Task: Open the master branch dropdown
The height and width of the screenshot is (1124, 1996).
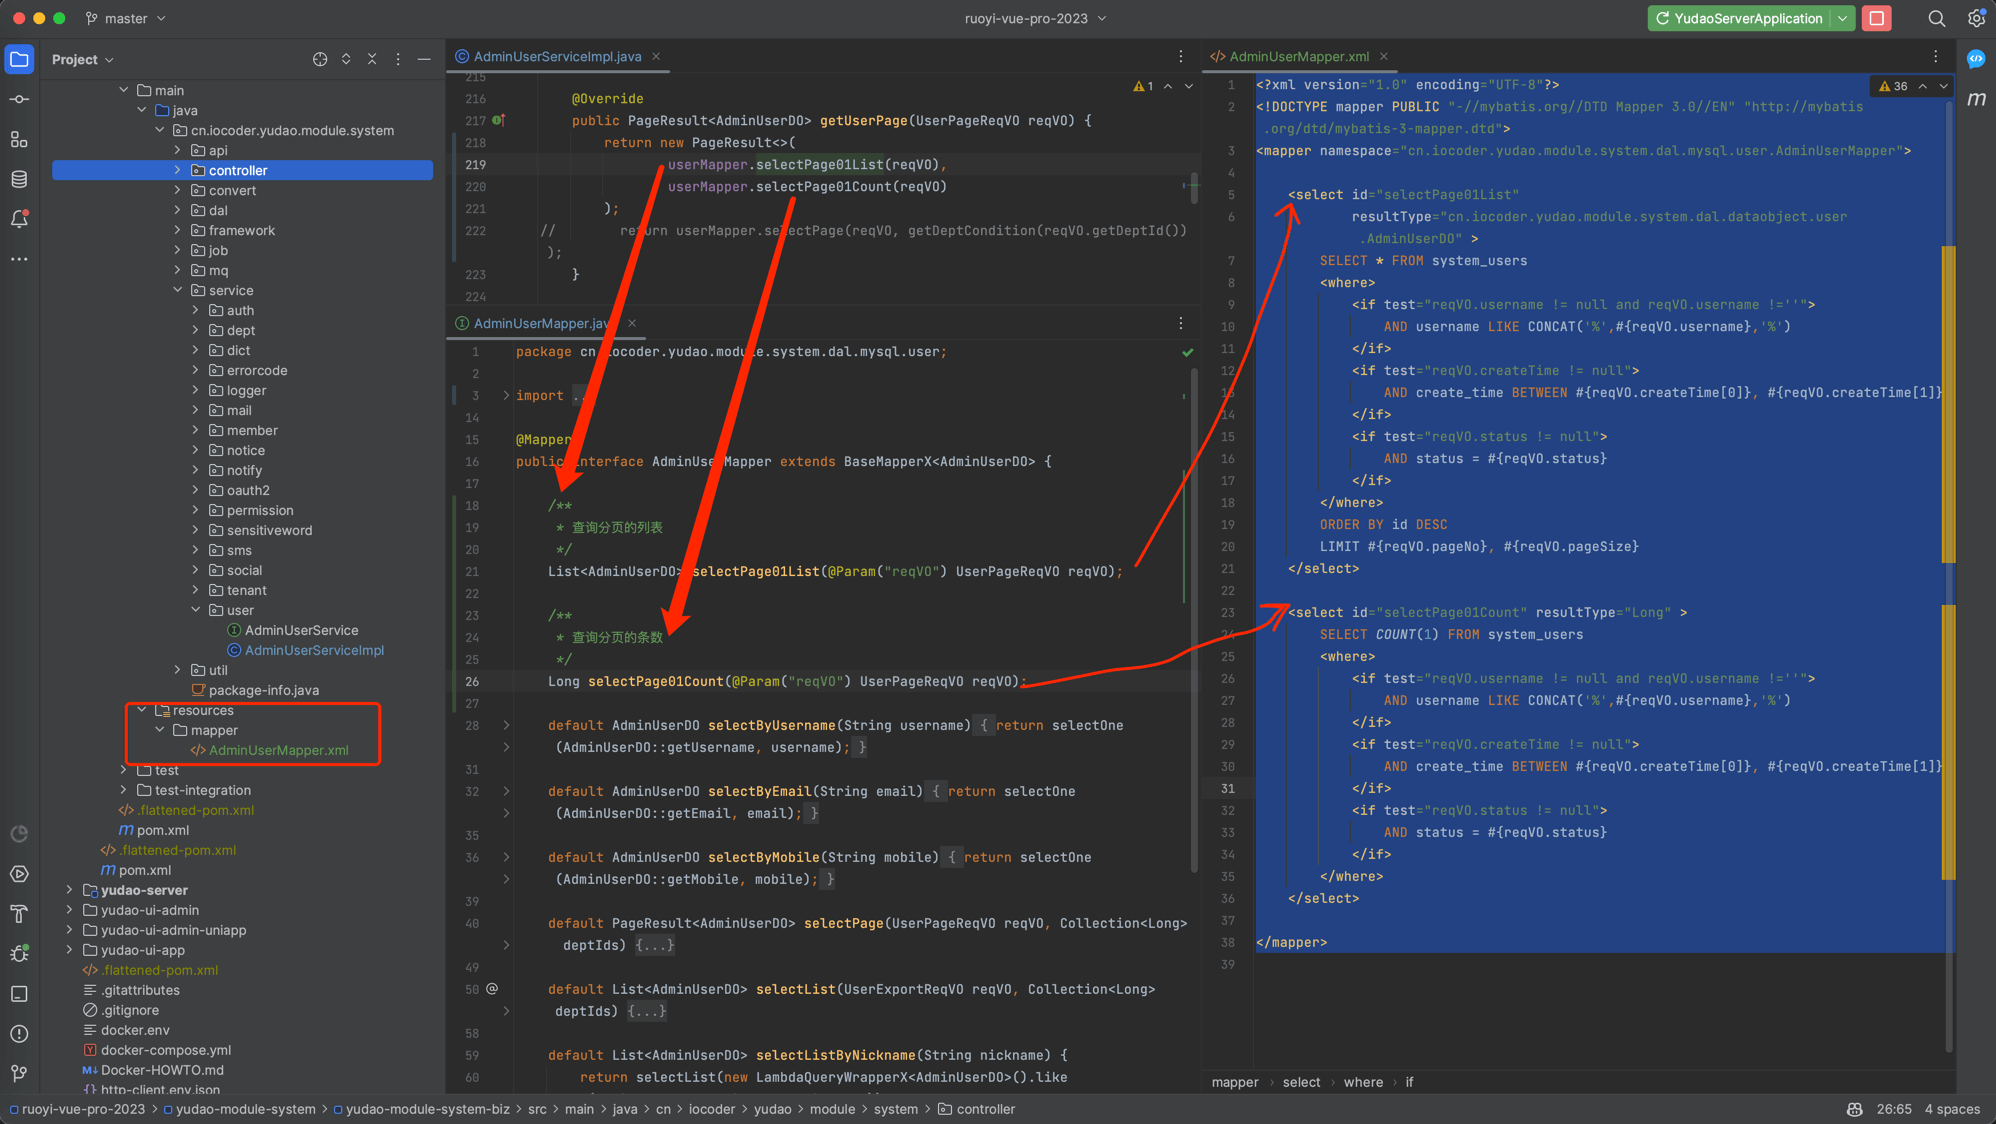Action: pos(126,18)
